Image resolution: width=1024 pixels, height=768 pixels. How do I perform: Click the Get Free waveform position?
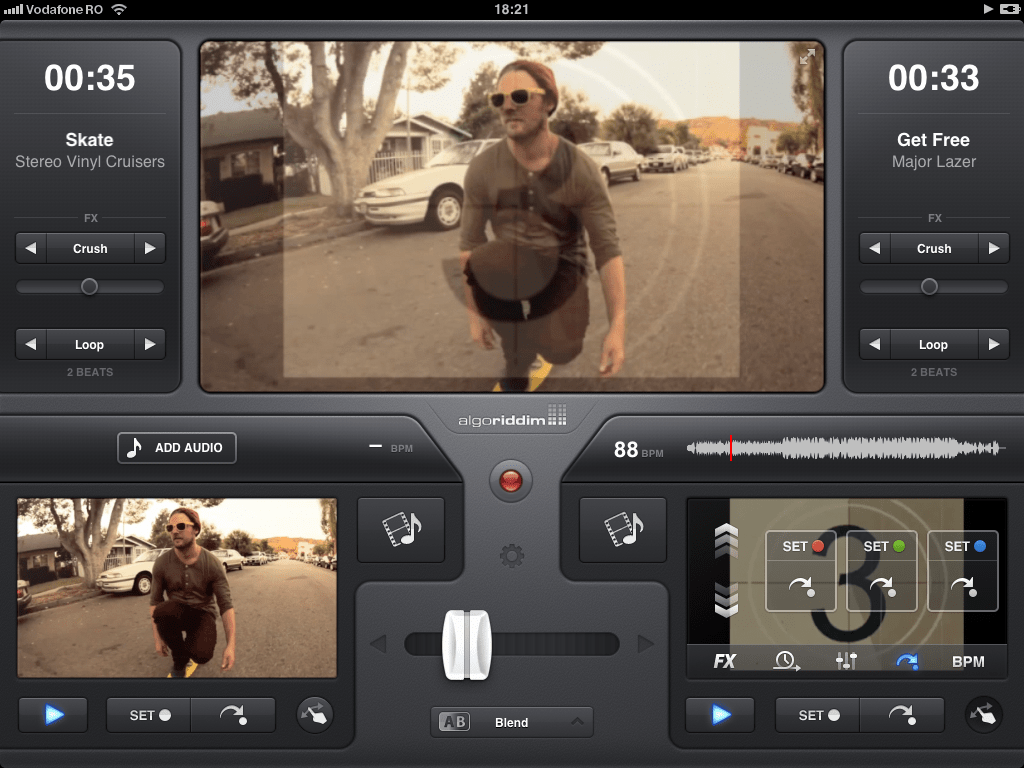[846, 448]
